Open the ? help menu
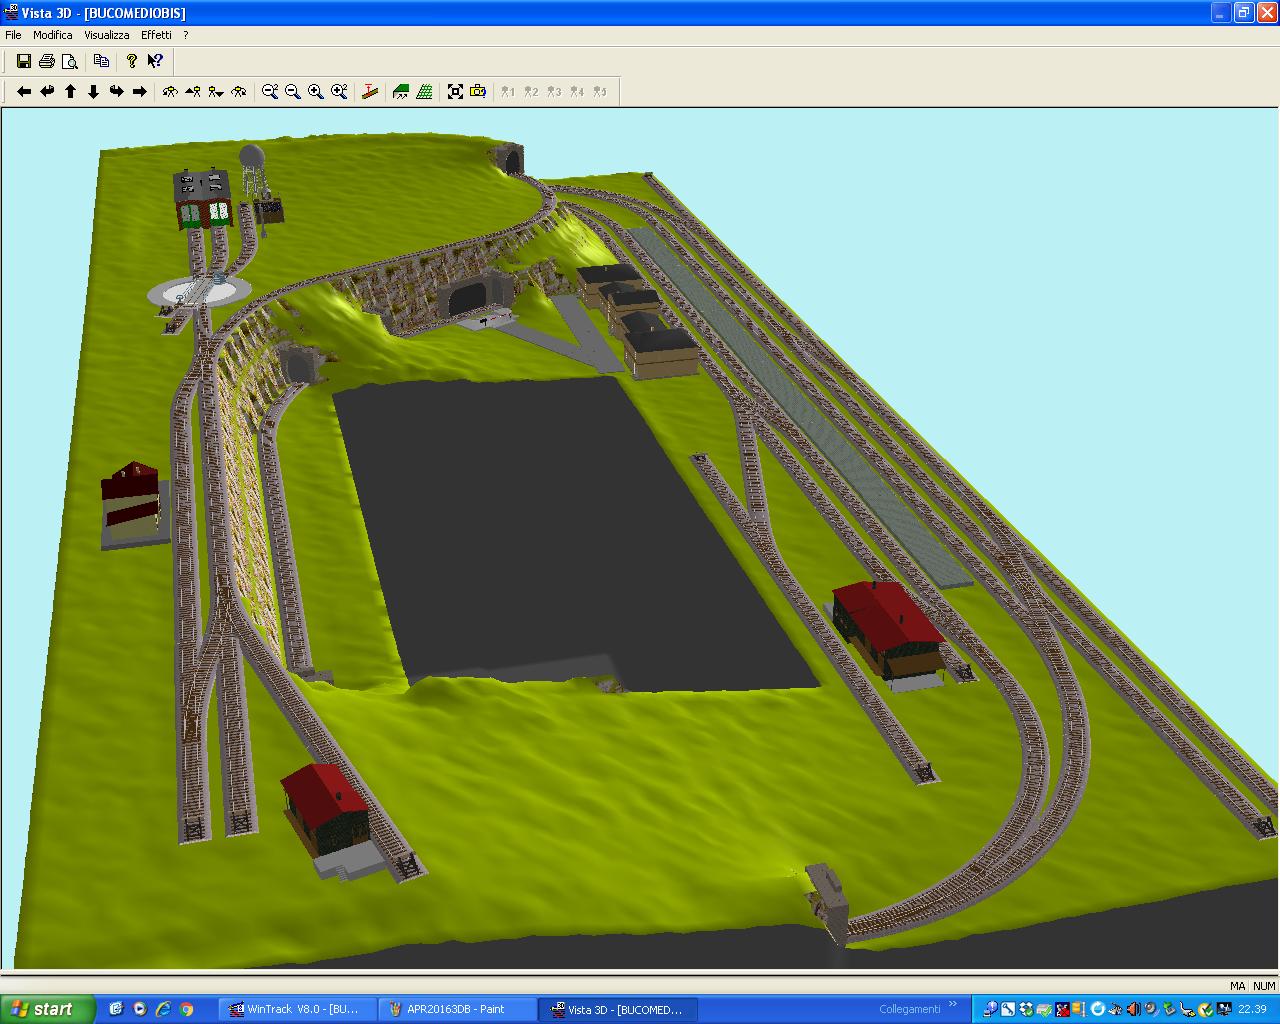The width and height of the screenshot is (1280, 1024). coord(185,35)
